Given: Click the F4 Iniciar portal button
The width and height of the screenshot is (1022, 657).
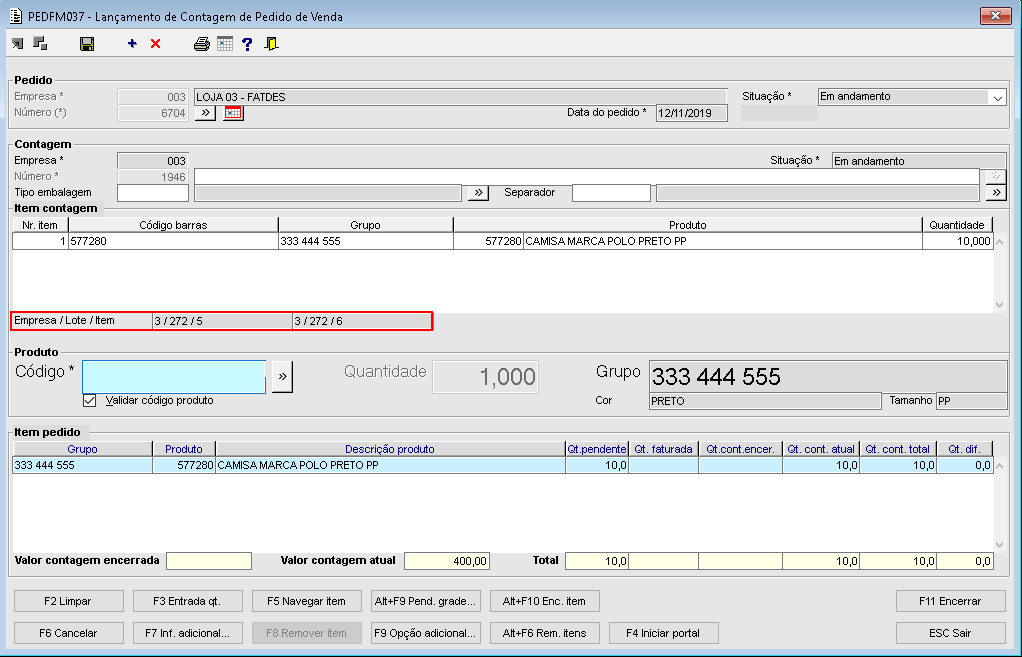Looking at the screenshot, I should pos(664,633).
